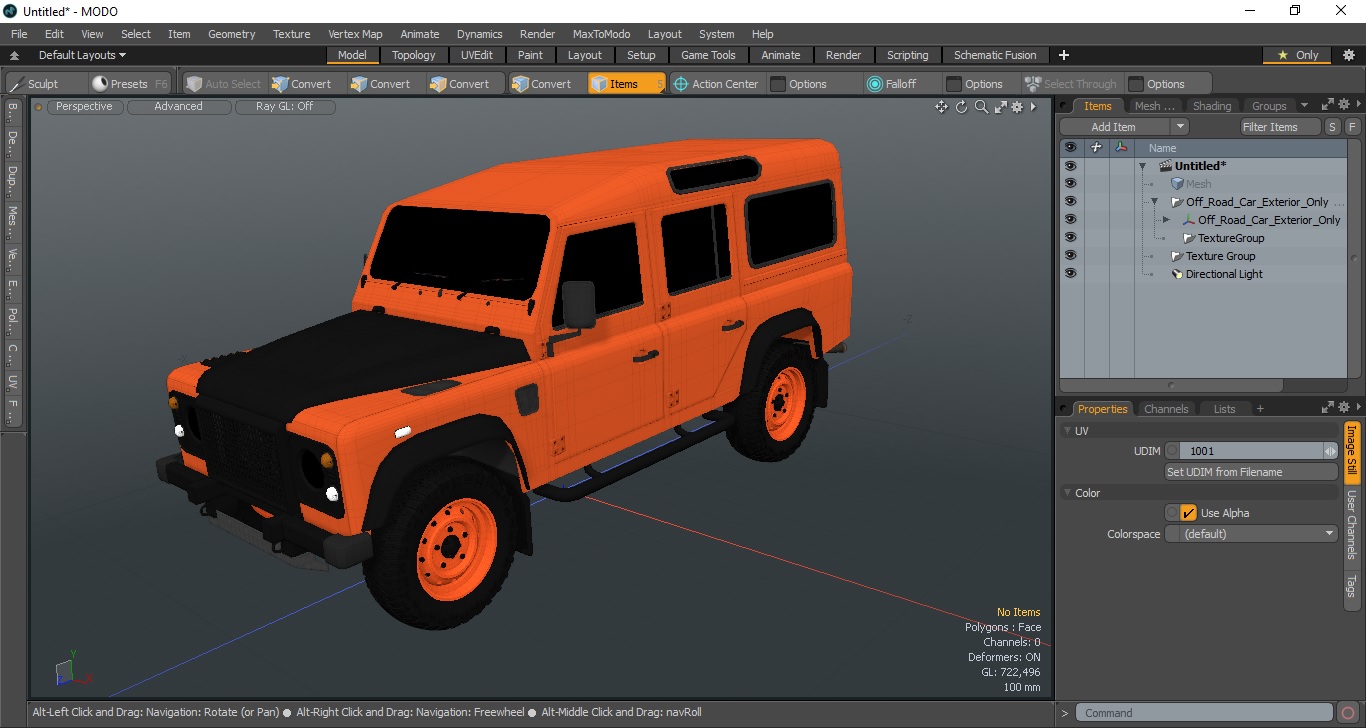Expand the Off_Road_Car_Exterior_Only locator
Image resolution: width=1366 pixels, height=728 pixels.
[x=1166, y=220]
